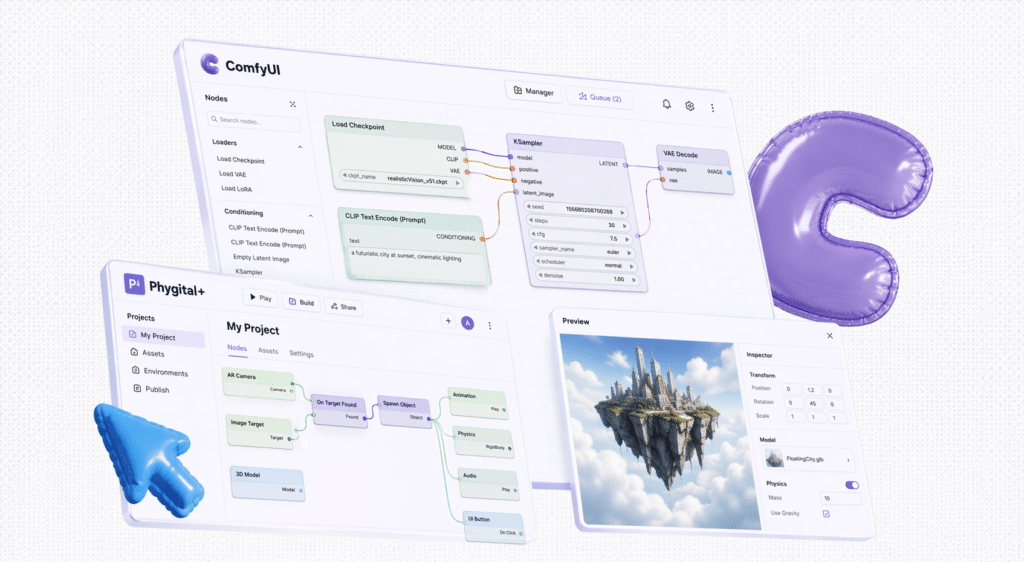Click the Animation node title

(x=464, y=396)
